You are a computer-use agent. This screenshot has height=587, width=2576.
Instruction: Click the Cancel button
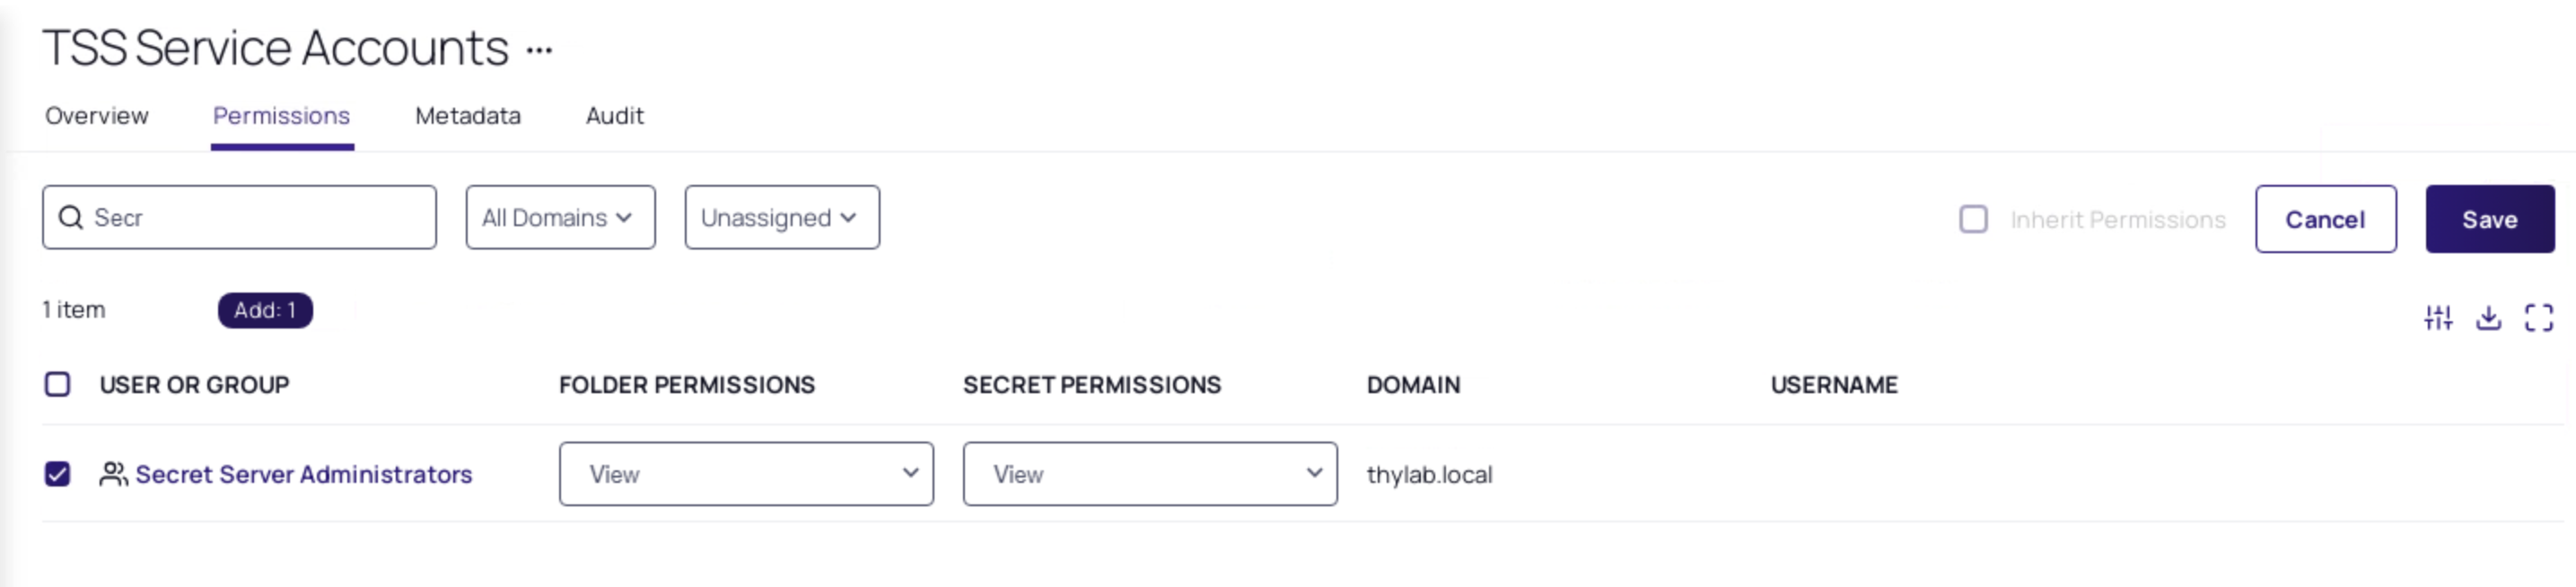coord(2326,219)
